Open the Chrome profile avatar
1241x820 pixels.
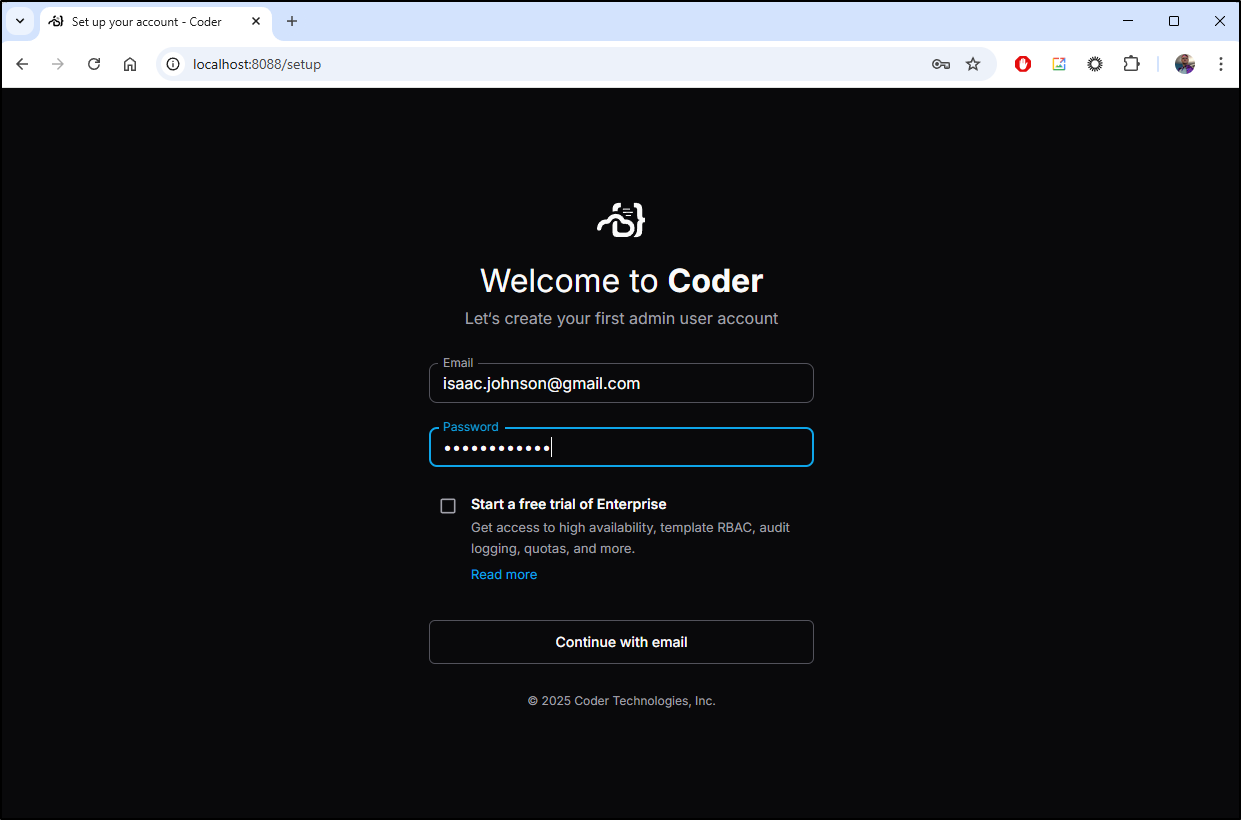[x=1185, y=64]
